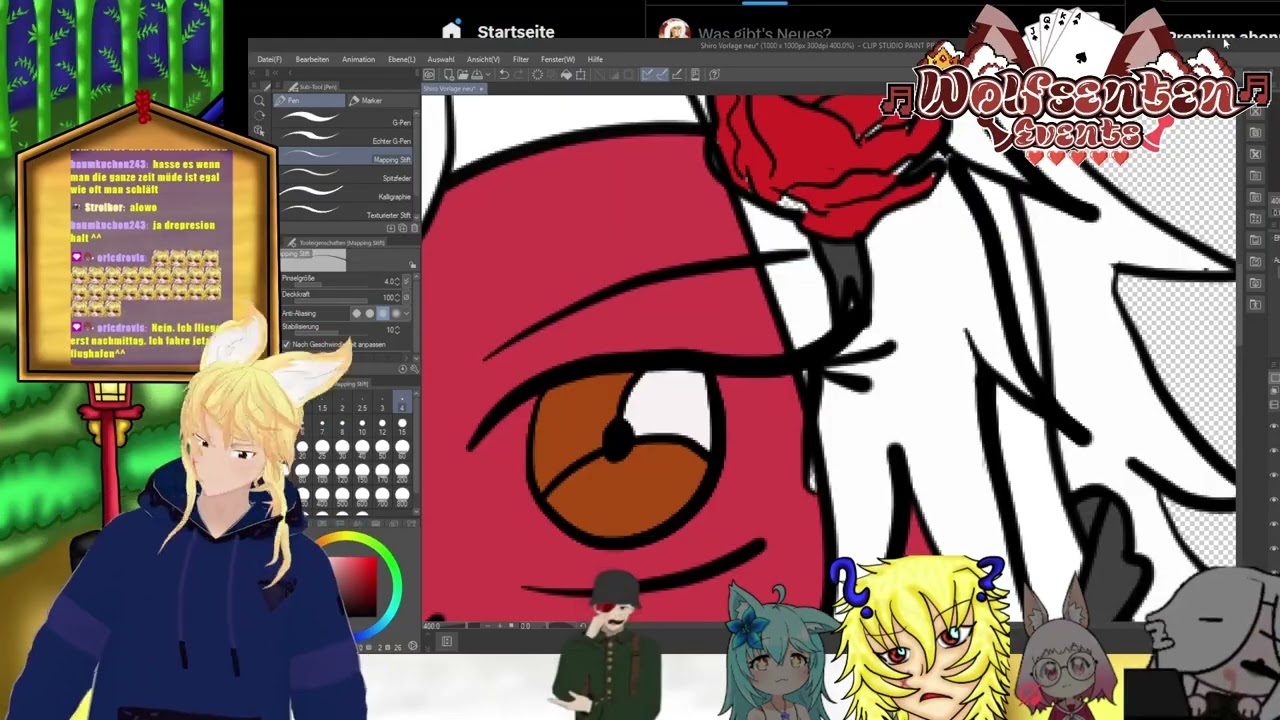Select brush size 4 preset
This screenshot has height=720, width=1280.
(x=402, y=402)
